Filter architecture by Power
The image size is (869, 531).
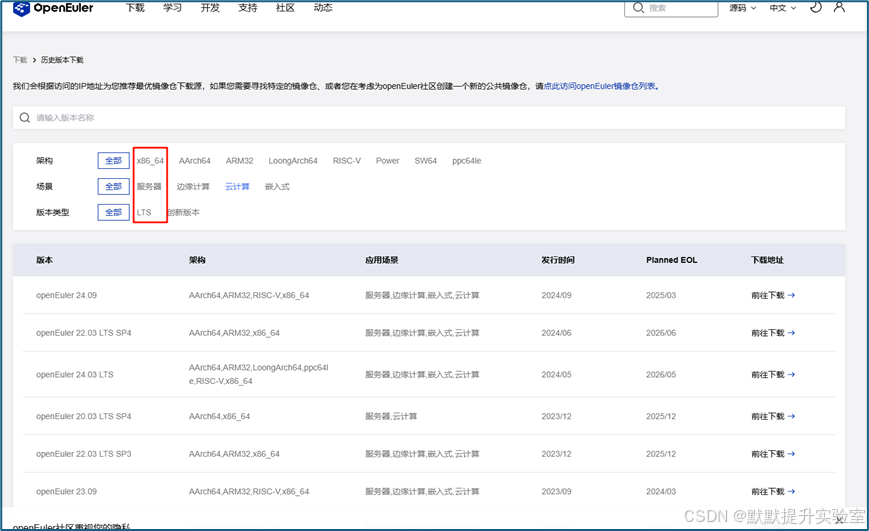coord(387,161)
